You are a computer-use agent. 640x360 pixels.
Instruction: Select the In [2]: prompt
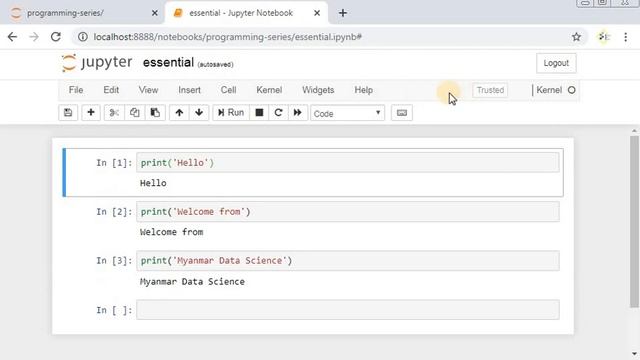[x=114, y=212]
